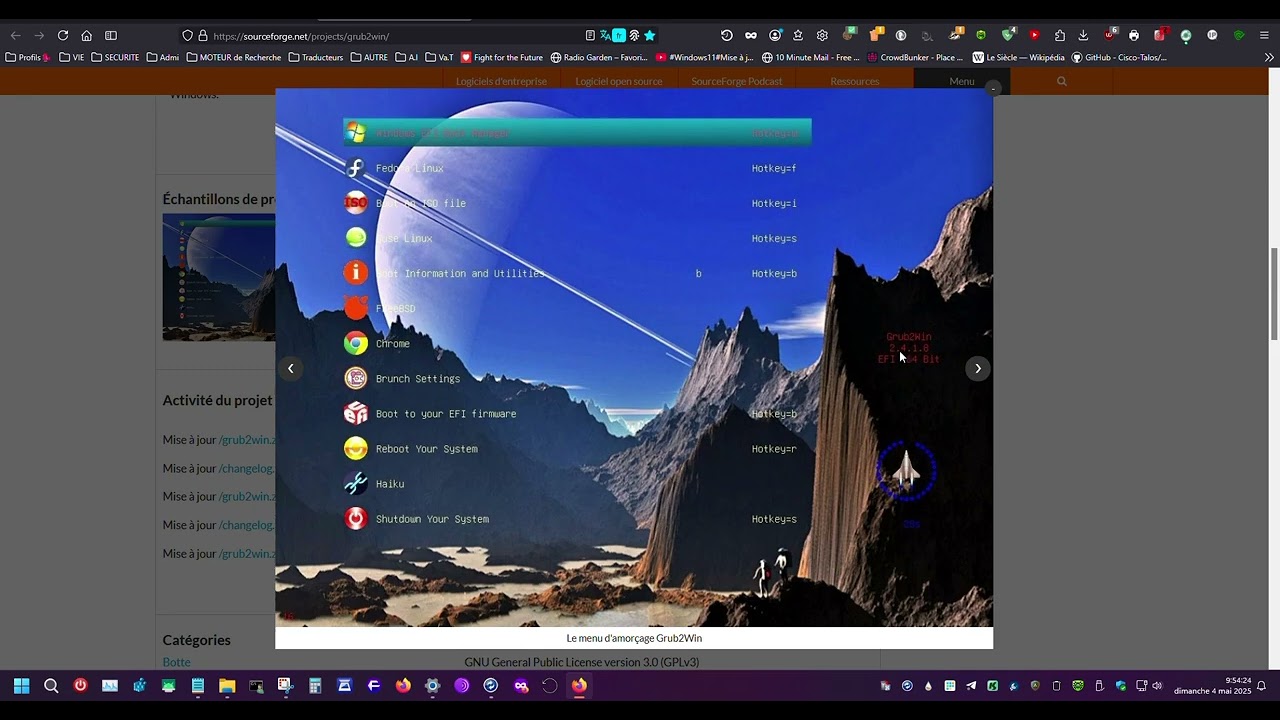Open the 10 Minute Mail bookmark
This screenshot has height=720, width=1280.
[x=811, y=57]
